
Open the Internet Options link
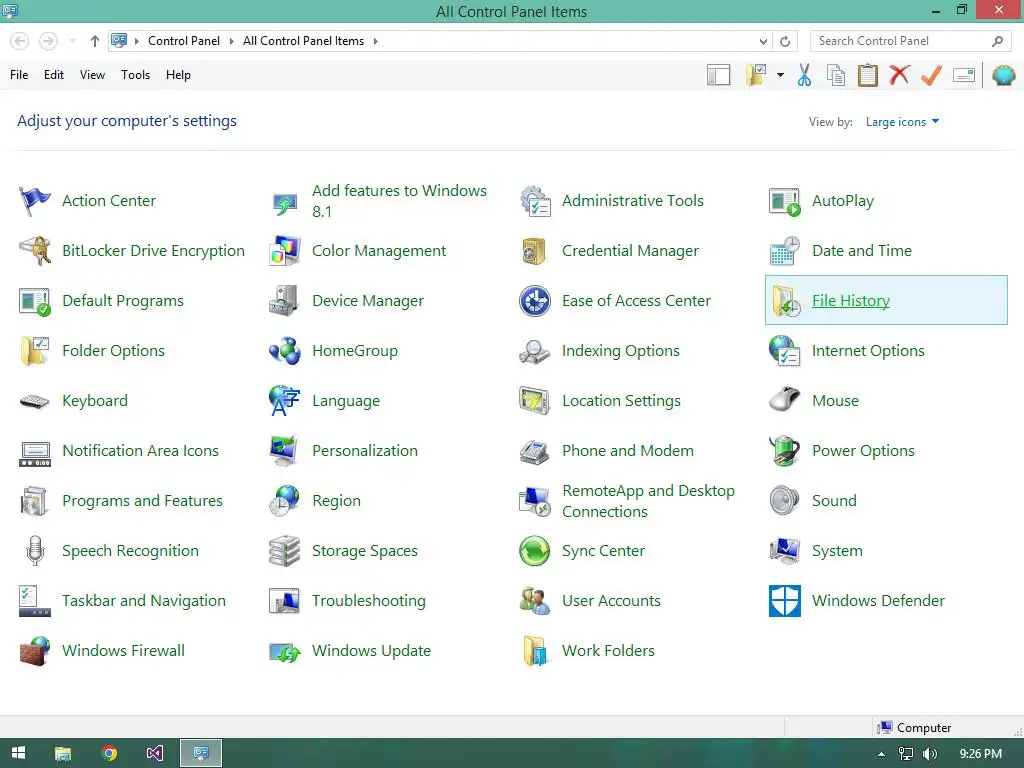click(868, 351)
